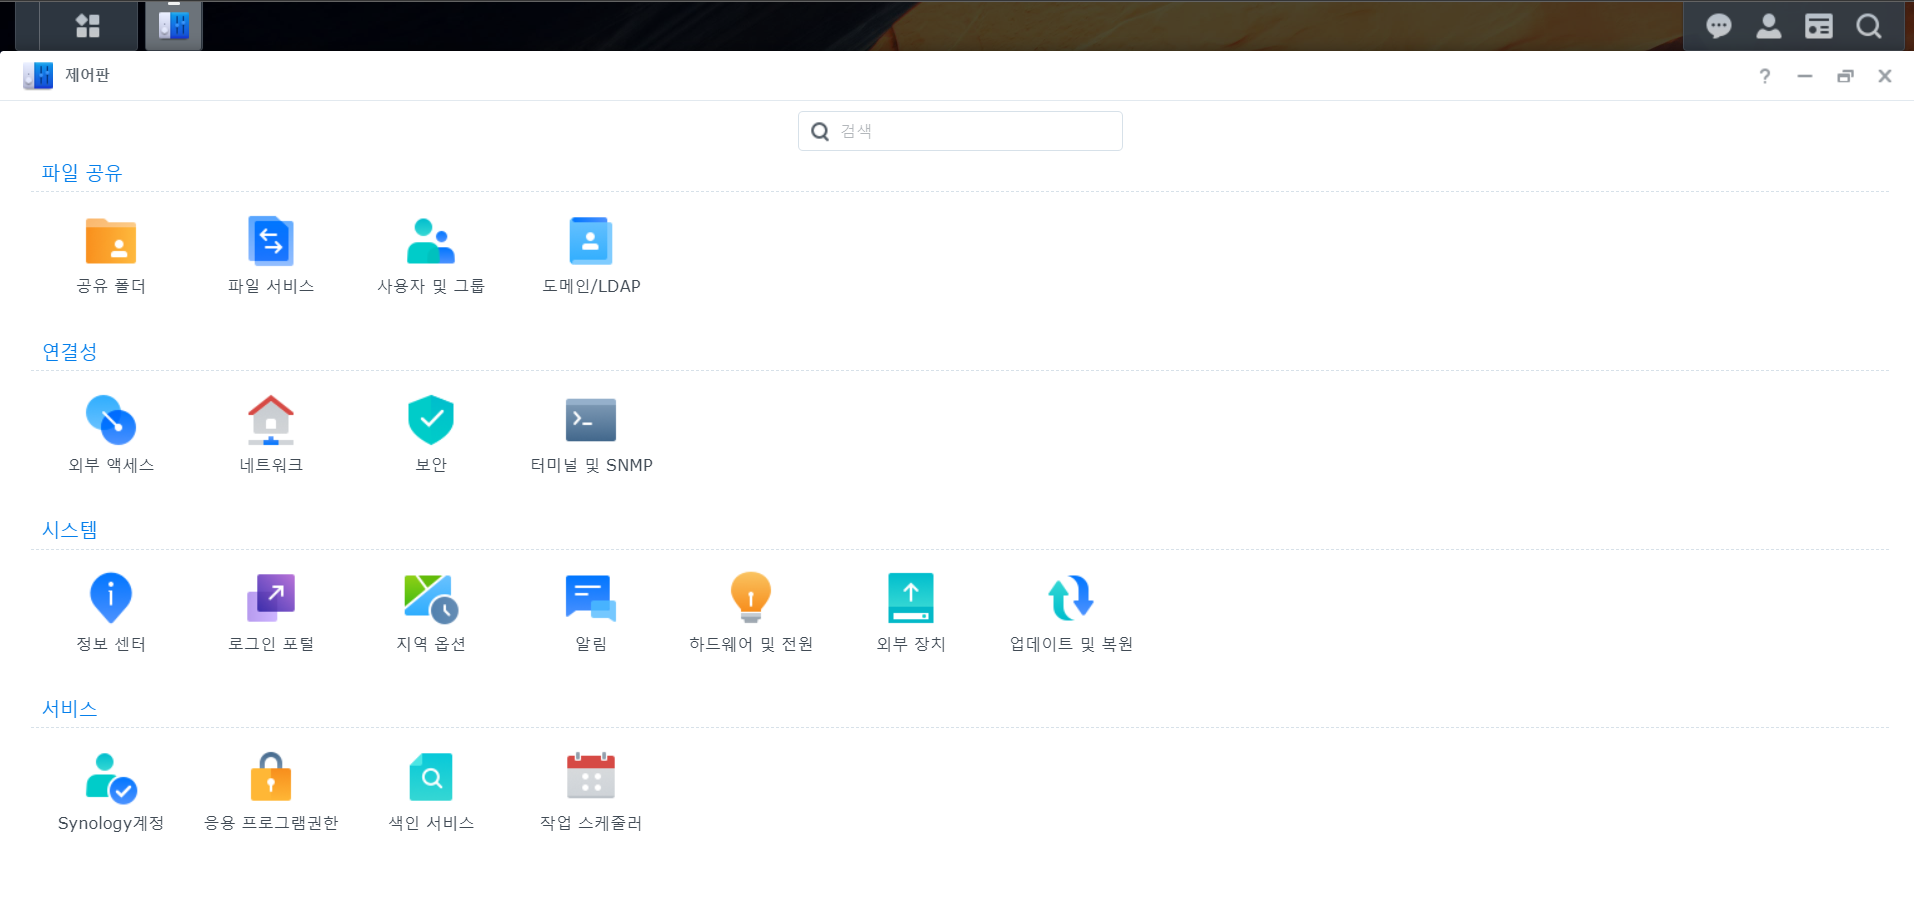This screenshot has height=901, width=1914.
Task: Select Control Panel icon in taskbar
Action: pos(174,26)
